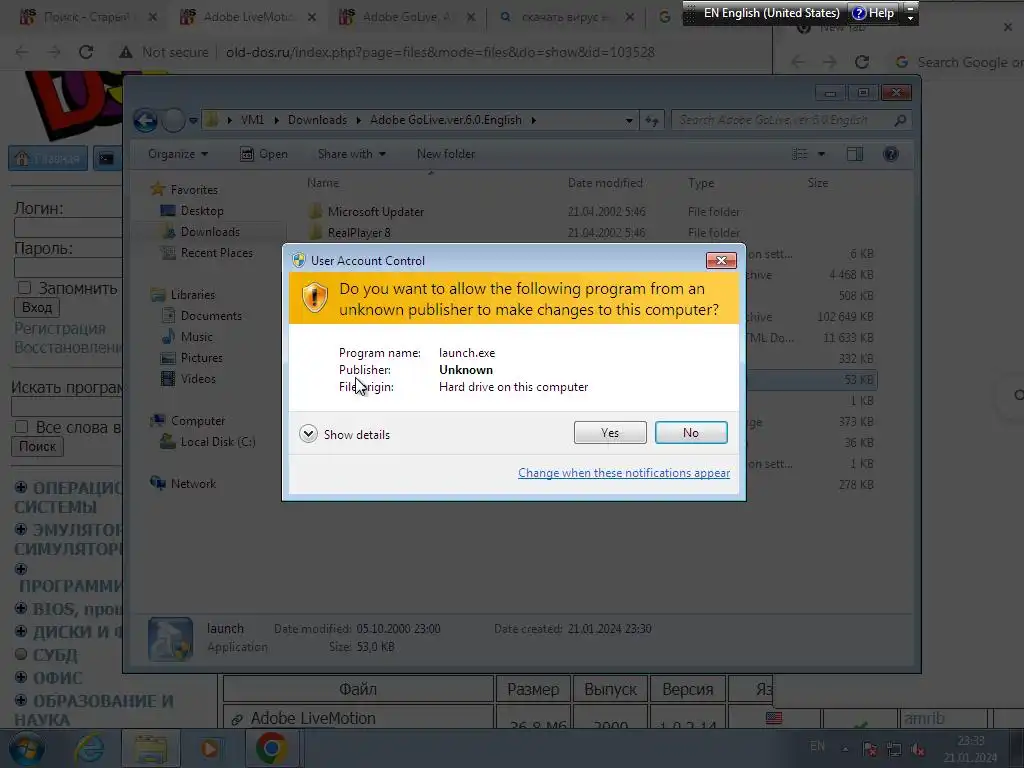Close the User Account Control dialog

pos(721,261)
